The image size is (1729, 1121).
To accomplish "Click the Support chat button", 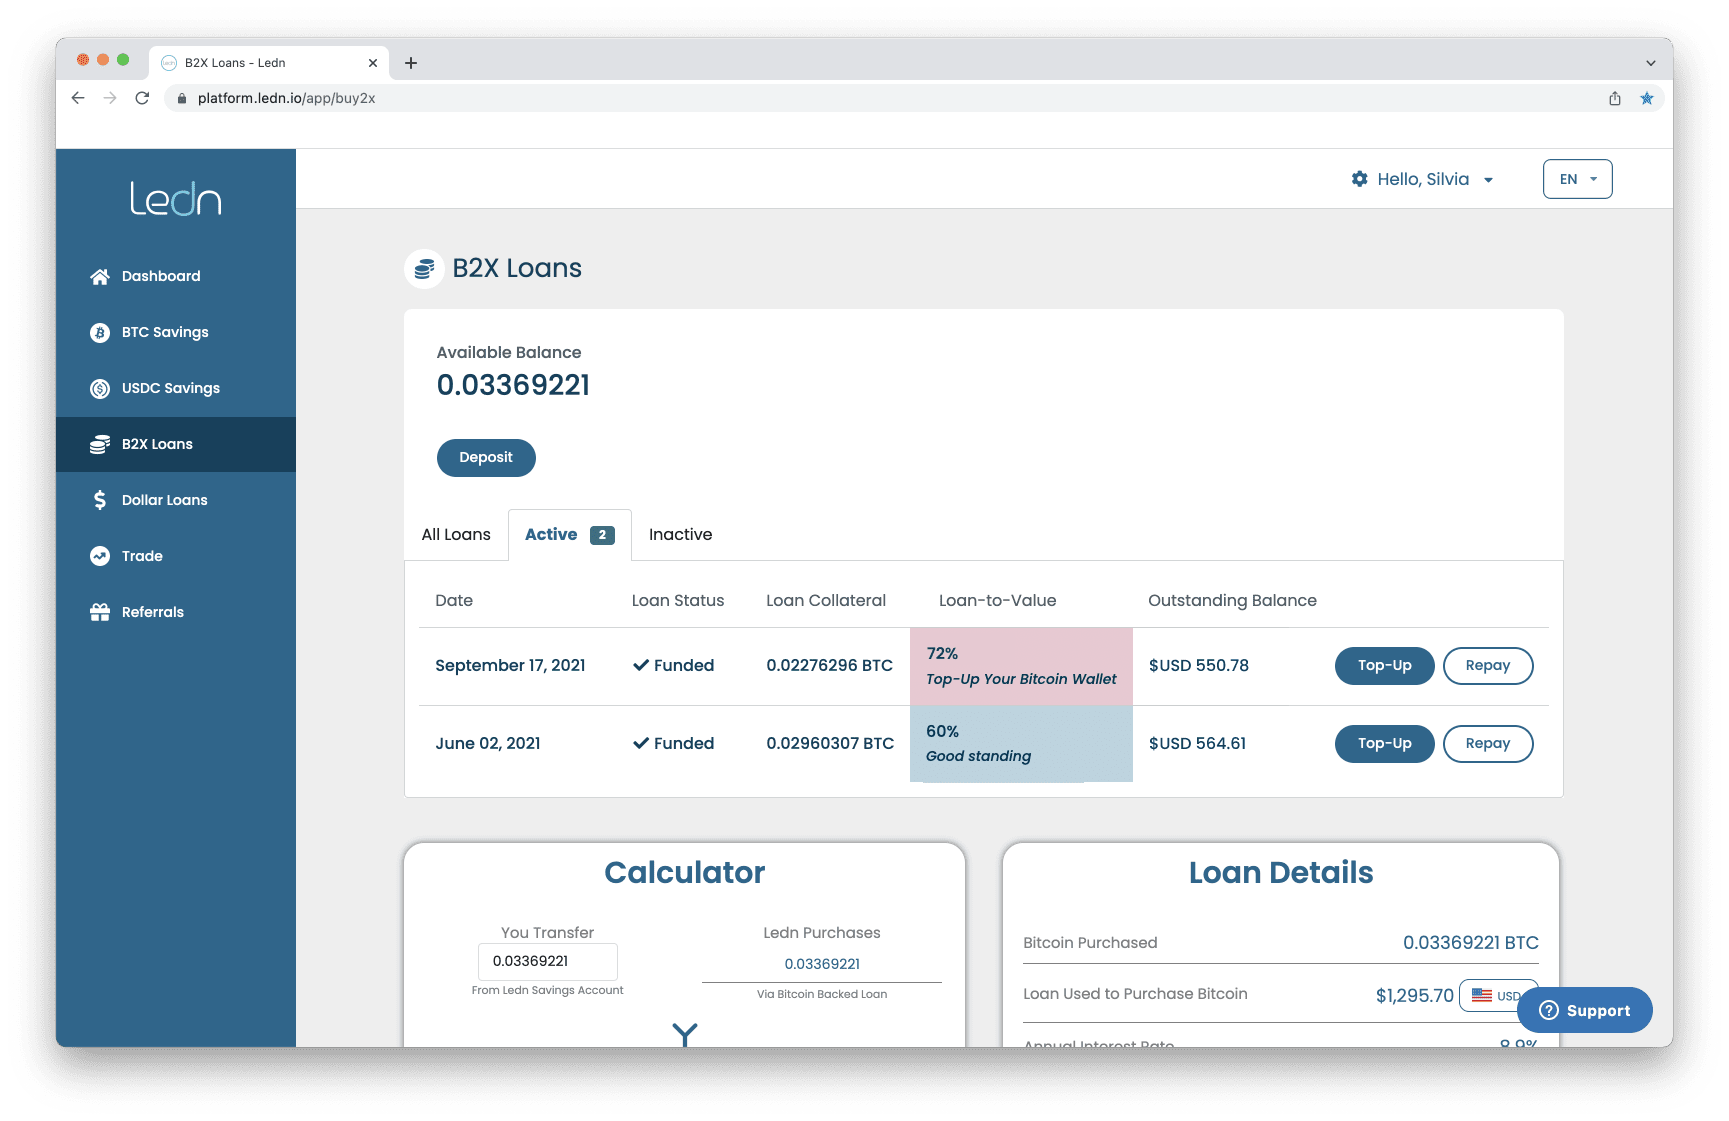I will pos(1584,1011).
